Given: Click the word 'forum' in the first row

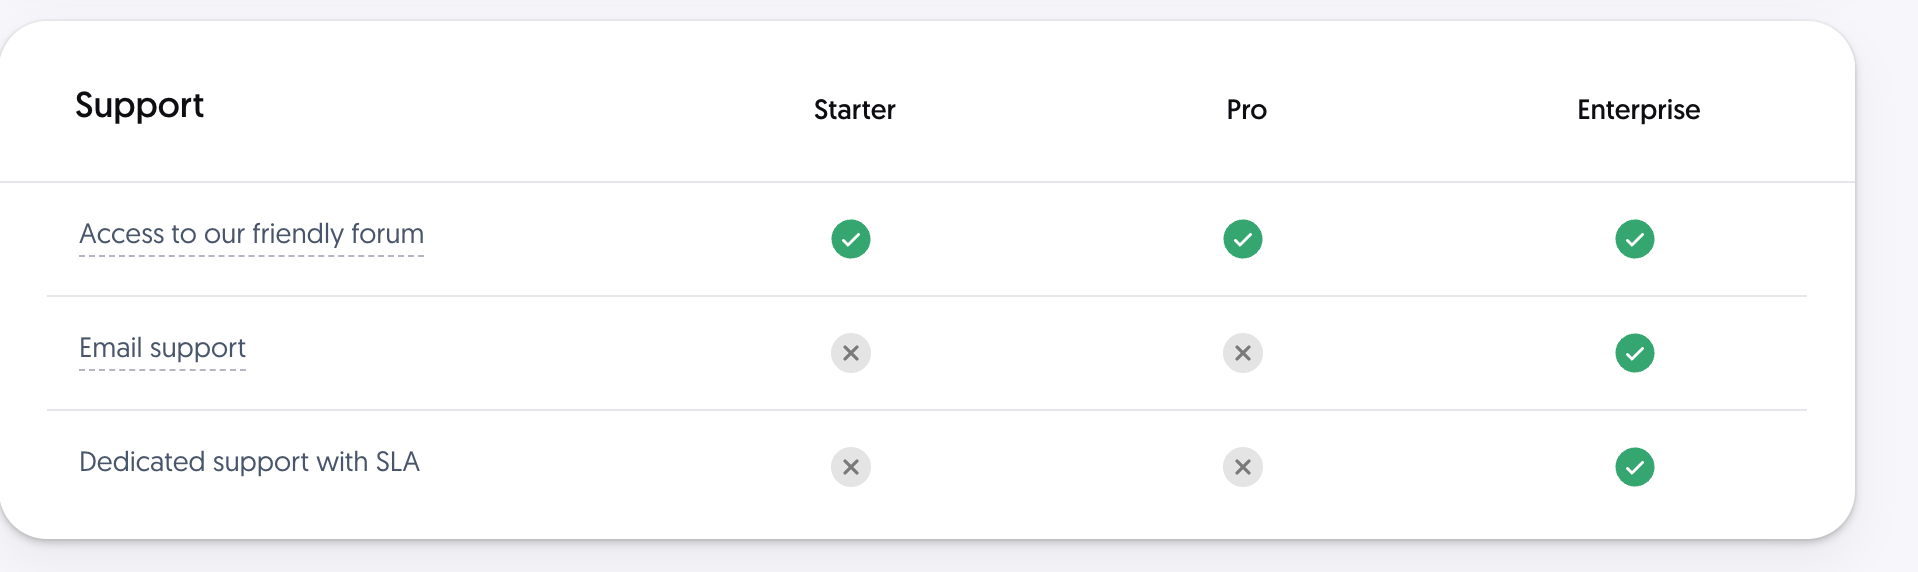Looking at the screenshot, I should [387, 234].
